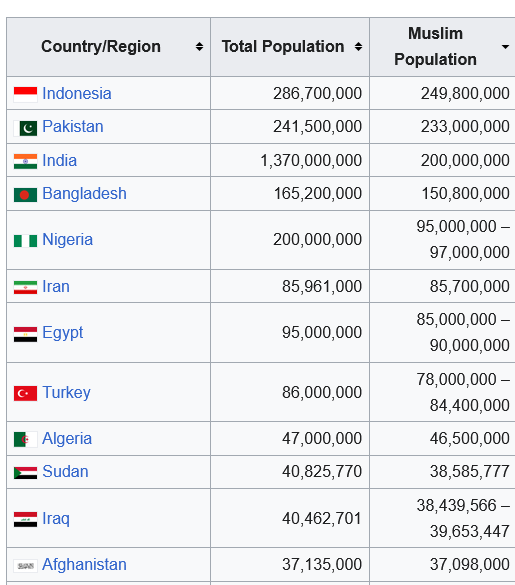Click the Turkey flag icon
The image size is (515, 585).
click(25, 393)
